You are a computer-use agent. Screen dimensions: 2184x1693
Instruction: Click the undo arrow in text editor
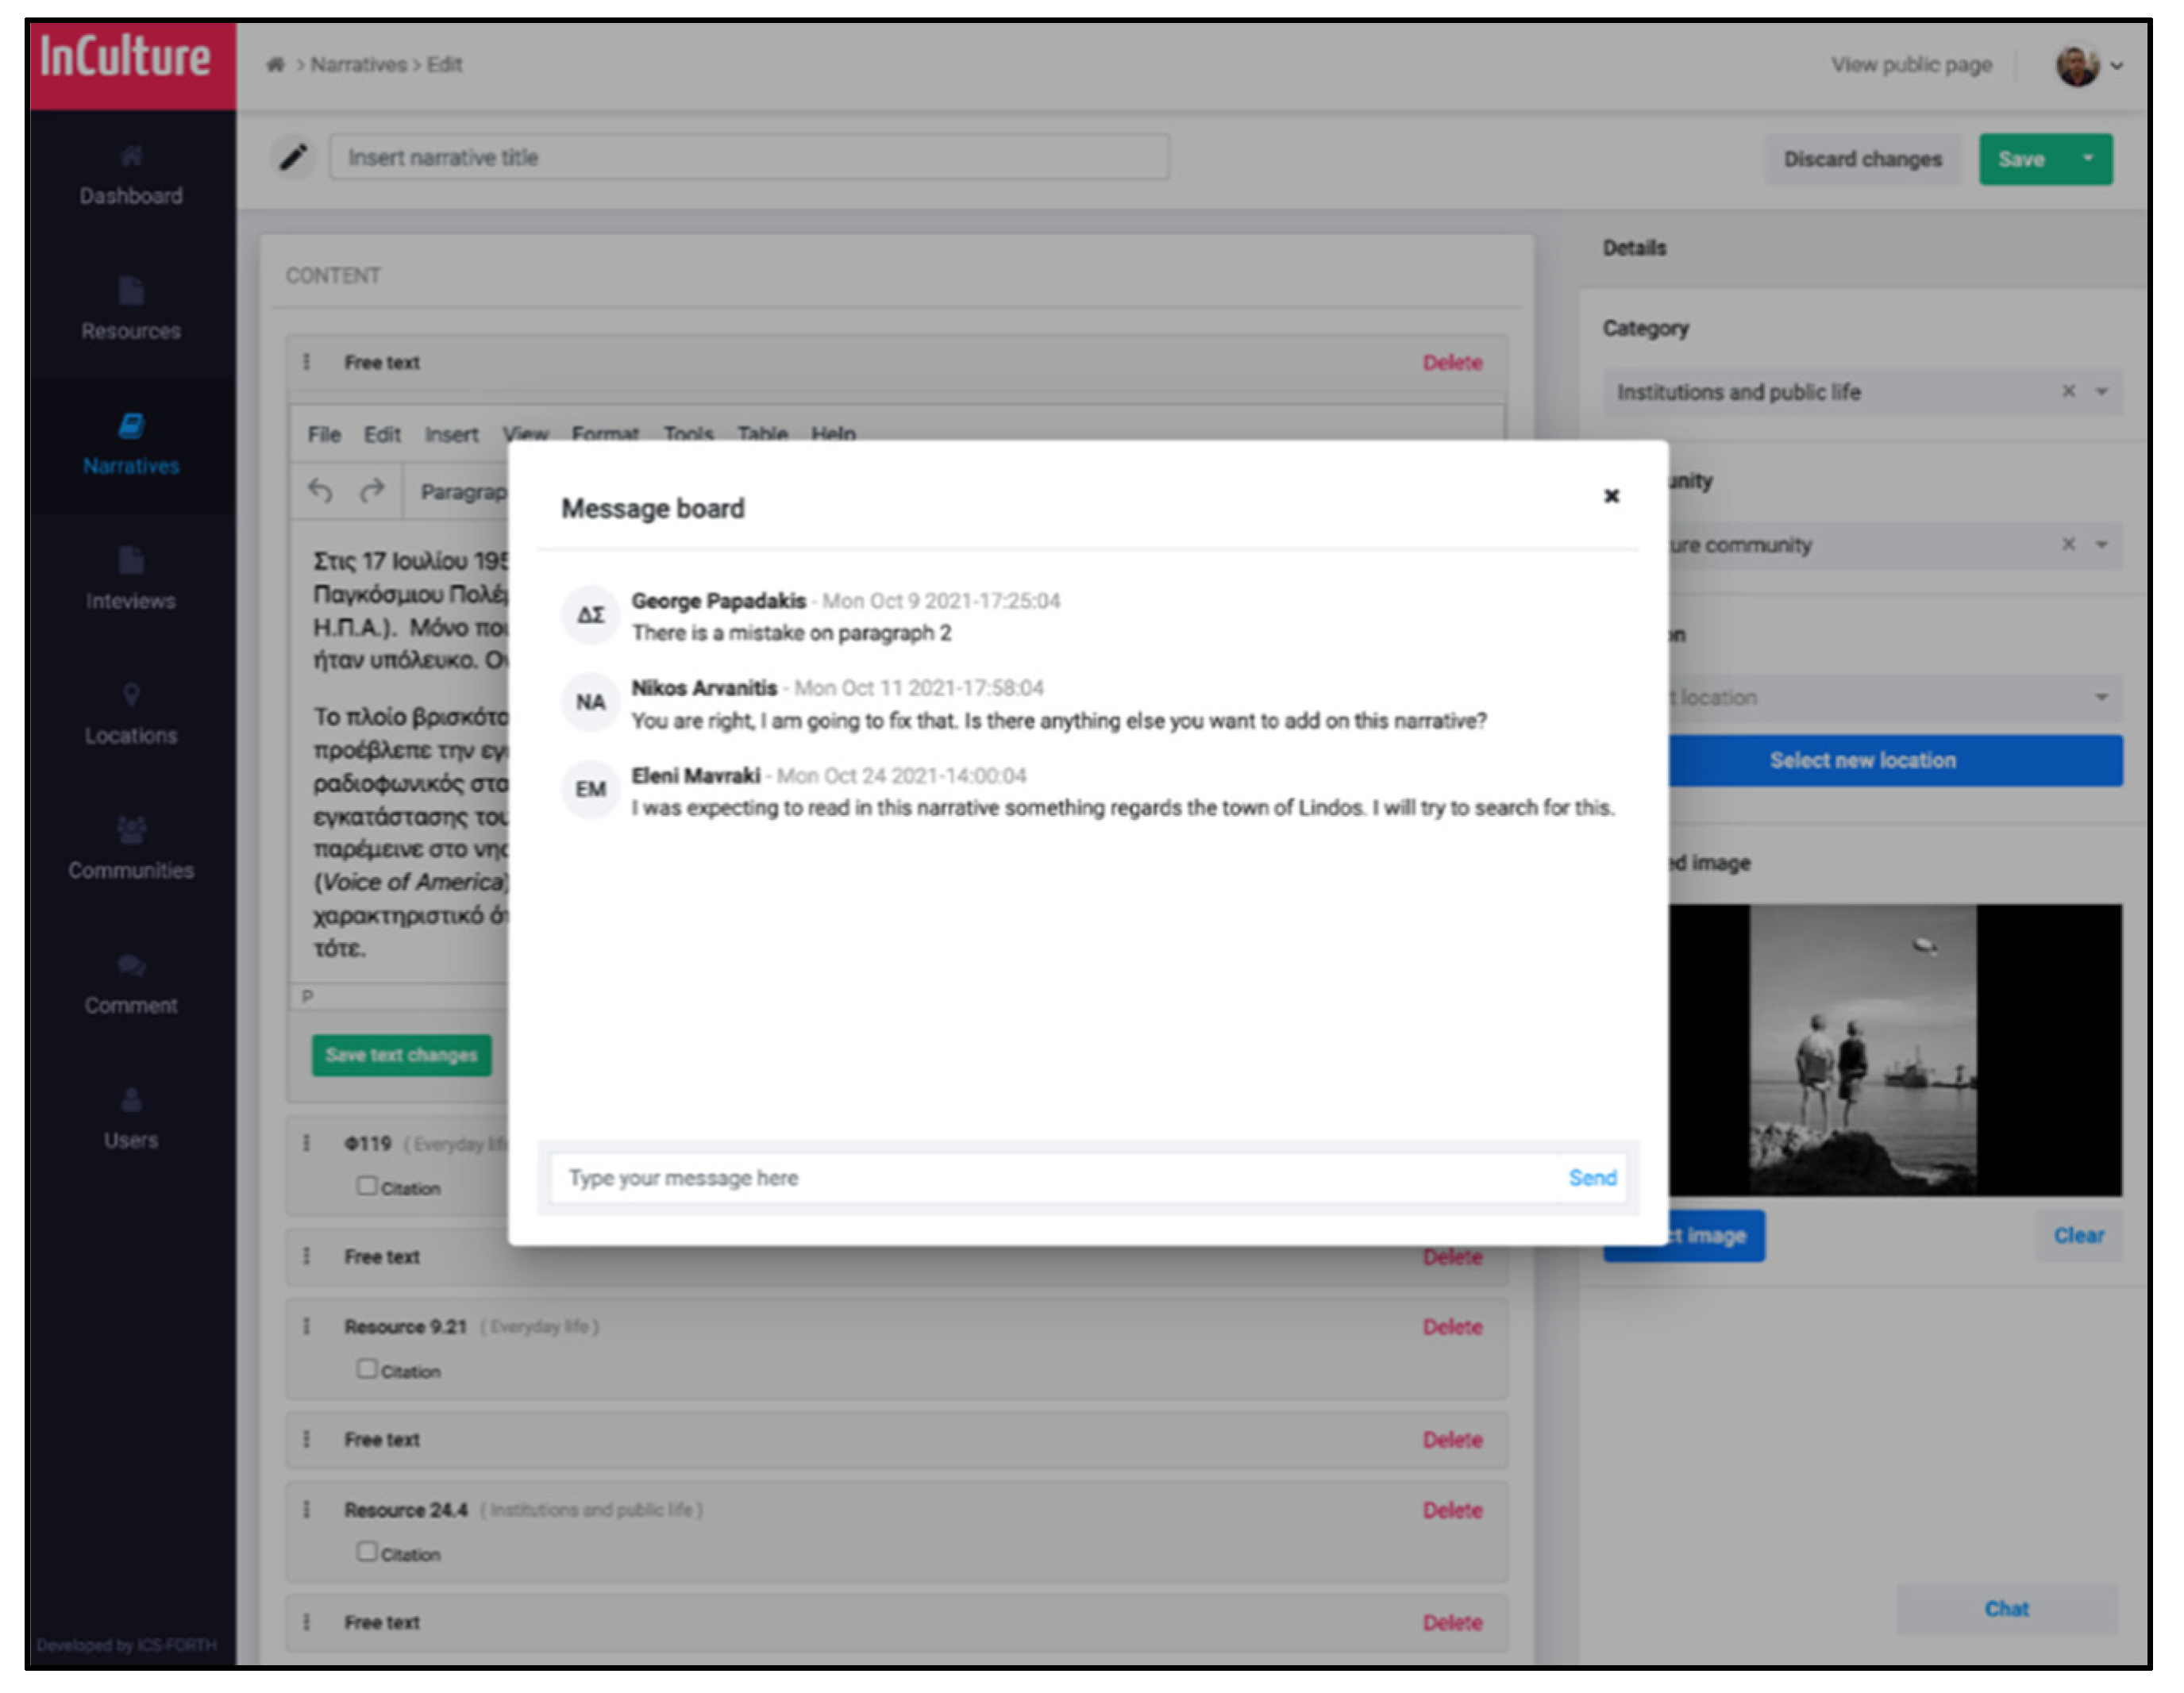pyautogui.click(x=320, y=491)
